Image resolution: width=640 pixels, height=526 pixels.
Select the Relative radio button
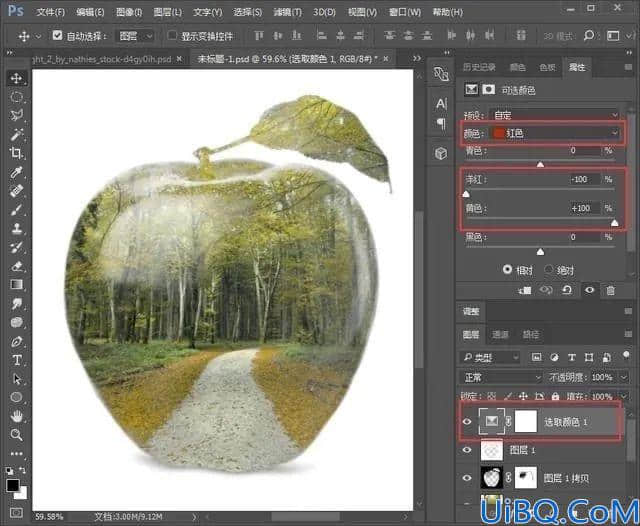(x=507, y=269)
